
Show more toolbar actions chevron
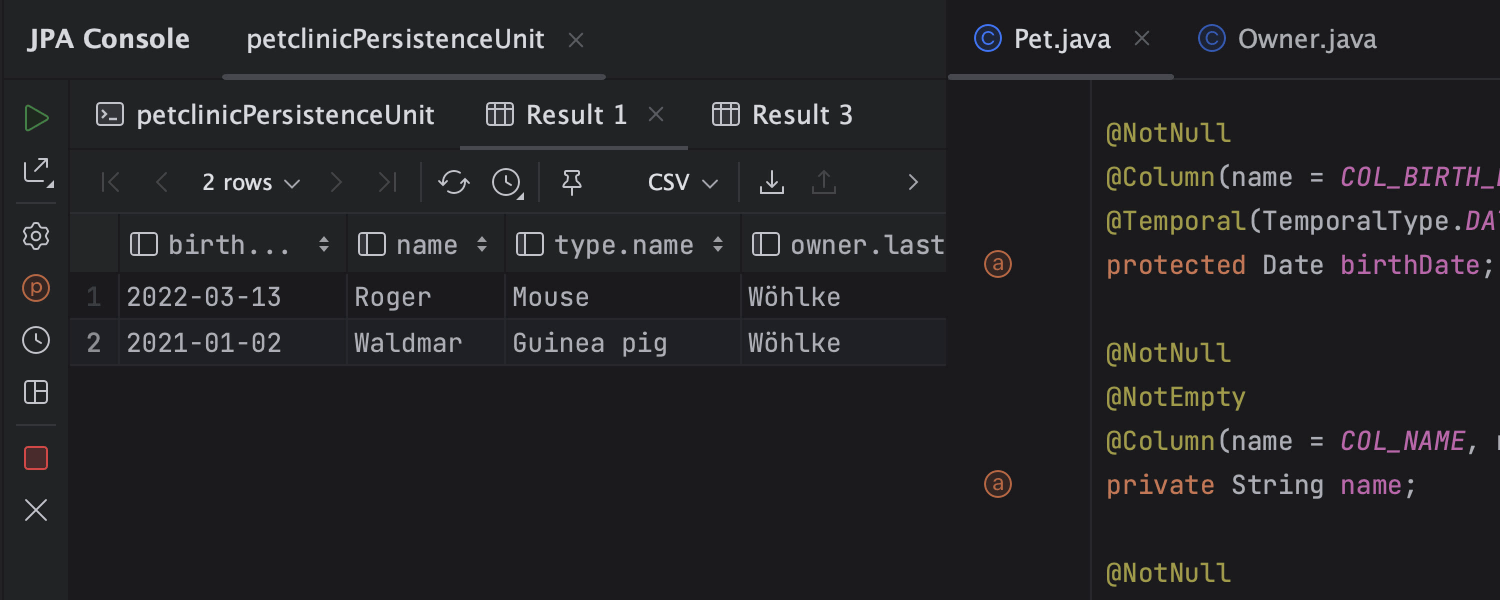(x=912, y=182)
